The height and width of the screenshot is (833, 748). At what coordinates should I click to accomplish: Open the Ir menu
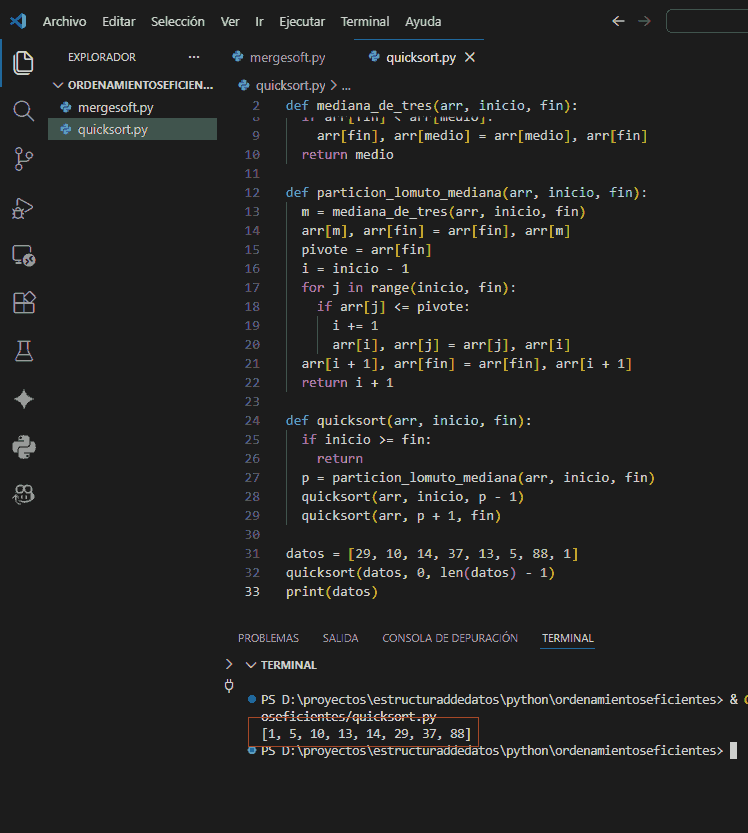[259, 21]
